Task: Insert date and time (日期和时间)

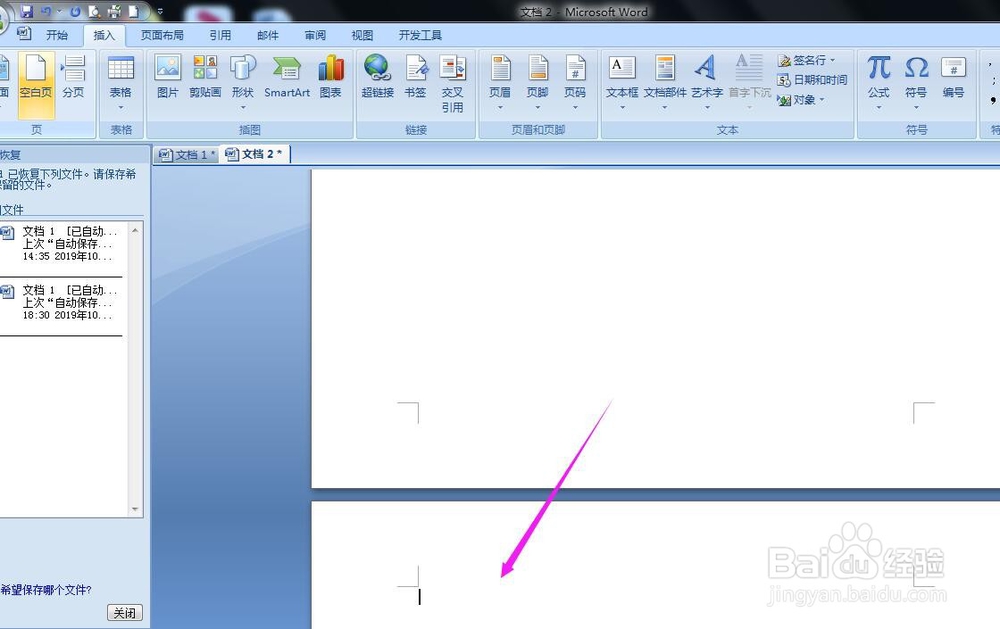Action: click(x=812, y=80)
